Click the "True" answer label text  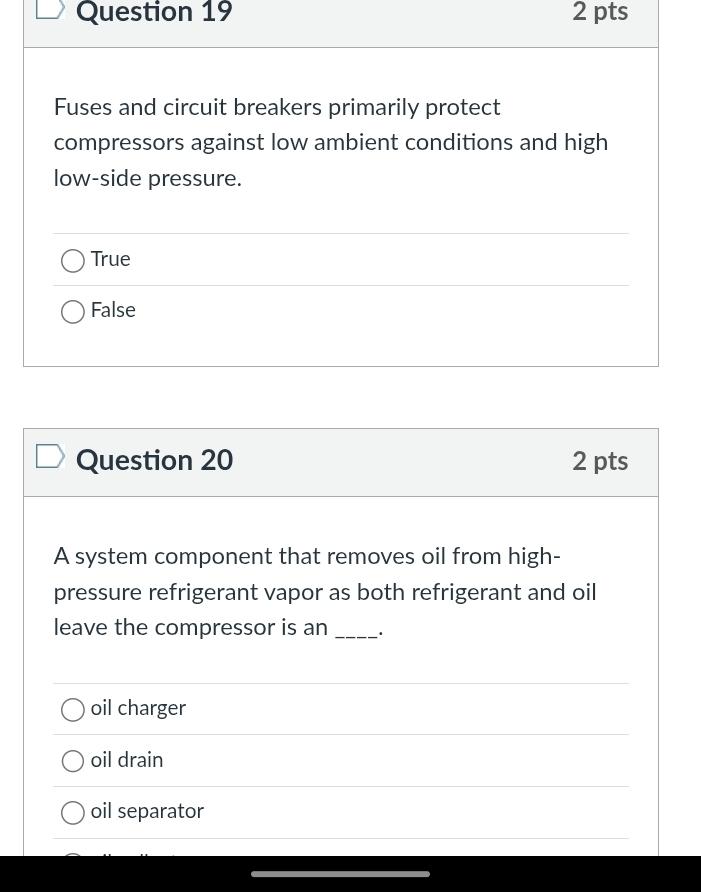pos(111,260)
